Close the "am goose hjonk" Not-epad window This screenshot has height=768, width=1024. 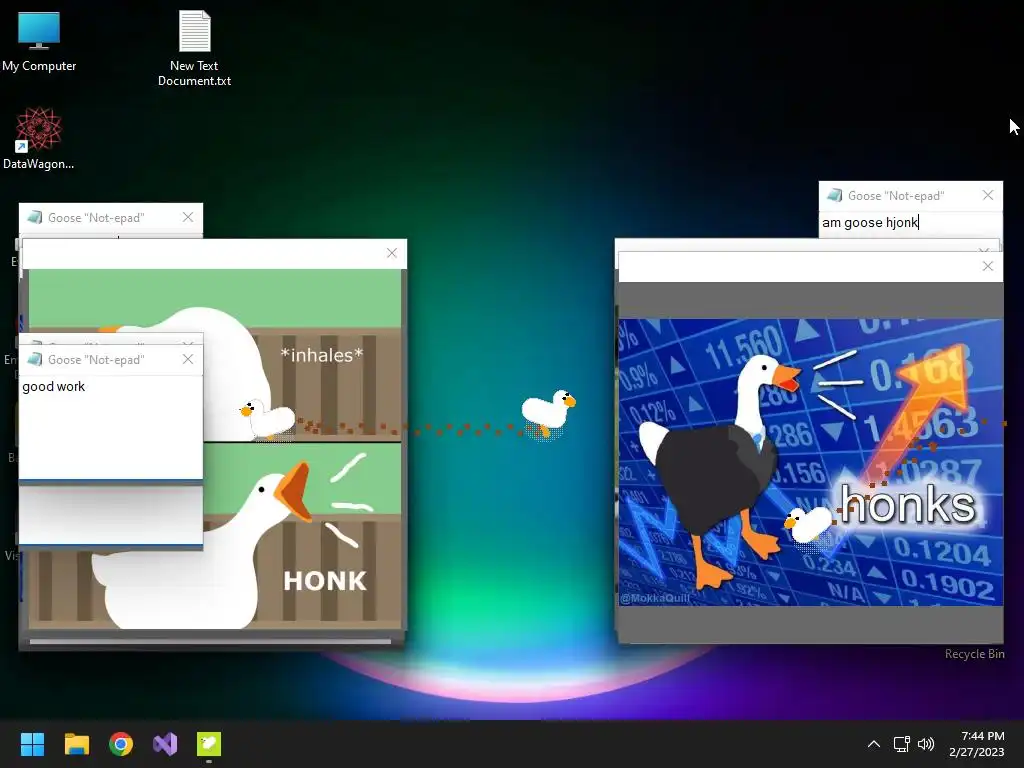[988, 195]
